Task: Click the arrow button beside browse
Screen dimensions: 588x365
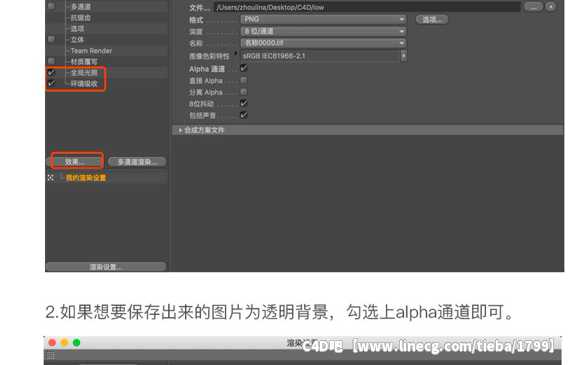Action: click(x=551, y=7)
